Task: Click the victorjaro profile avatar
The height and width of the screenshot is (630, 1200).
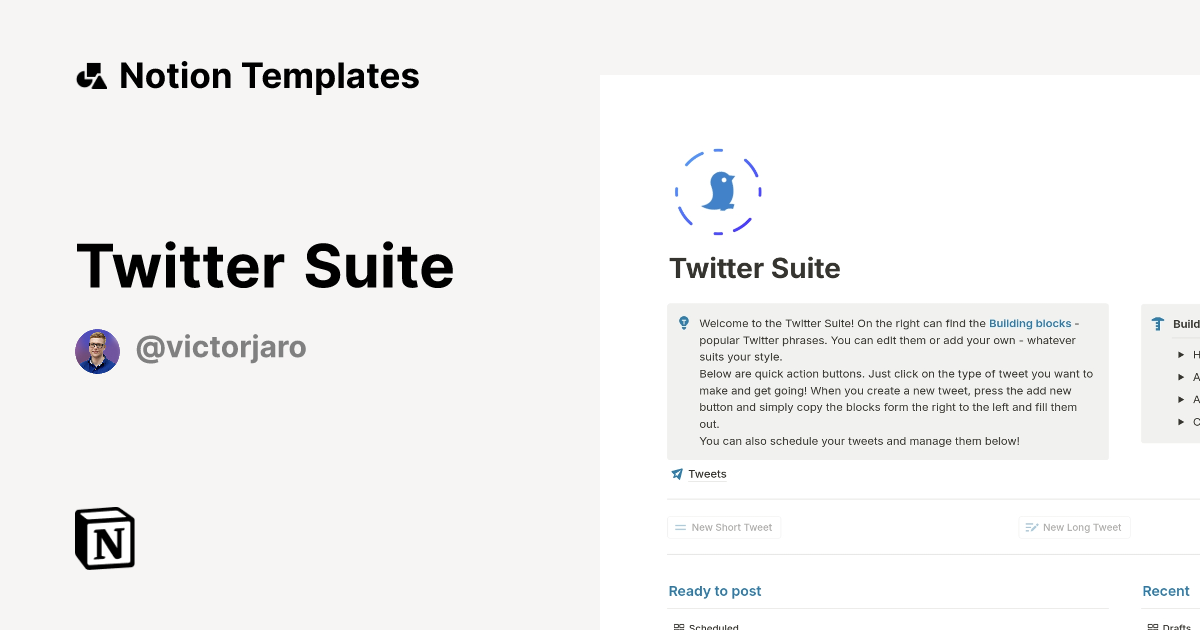Action: (x=97, y=351)
